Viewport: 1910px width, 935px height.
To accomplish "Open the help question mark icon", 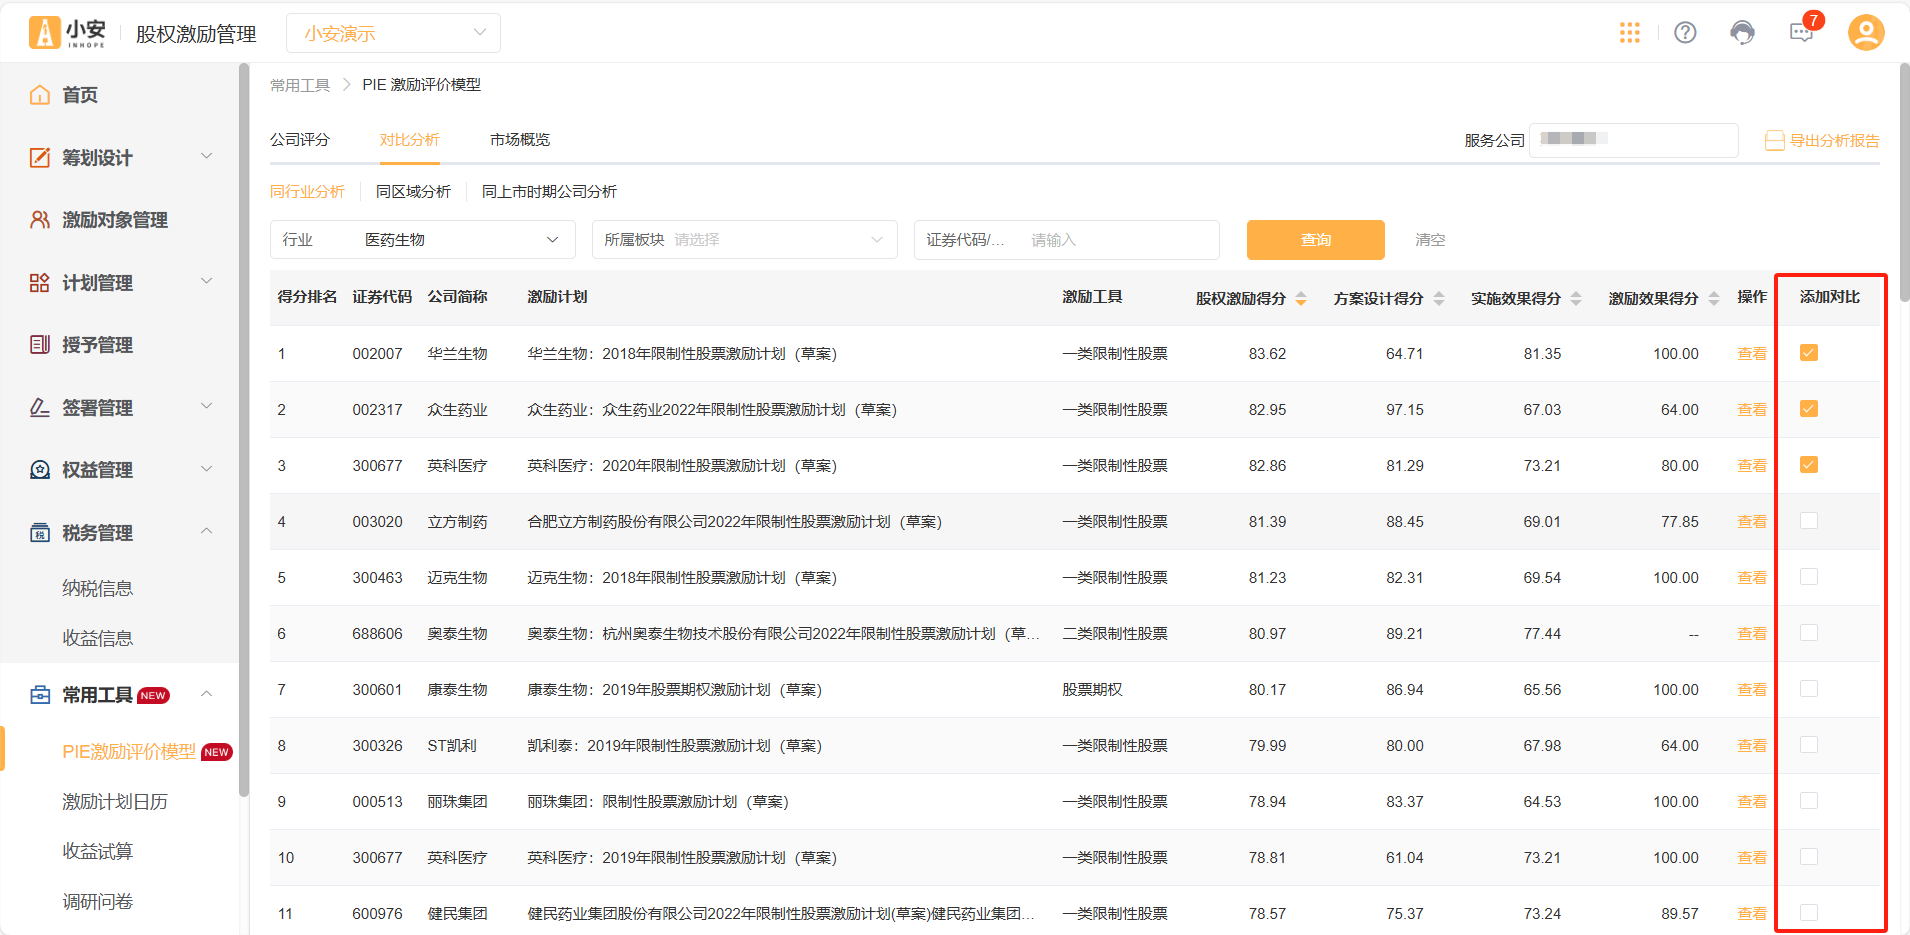I will pyautogui.click(x=1685, y=33).
